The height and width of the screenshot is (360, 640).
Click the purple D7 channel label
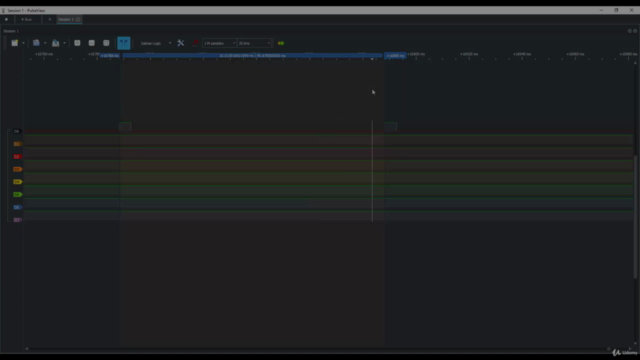[17, 220]
